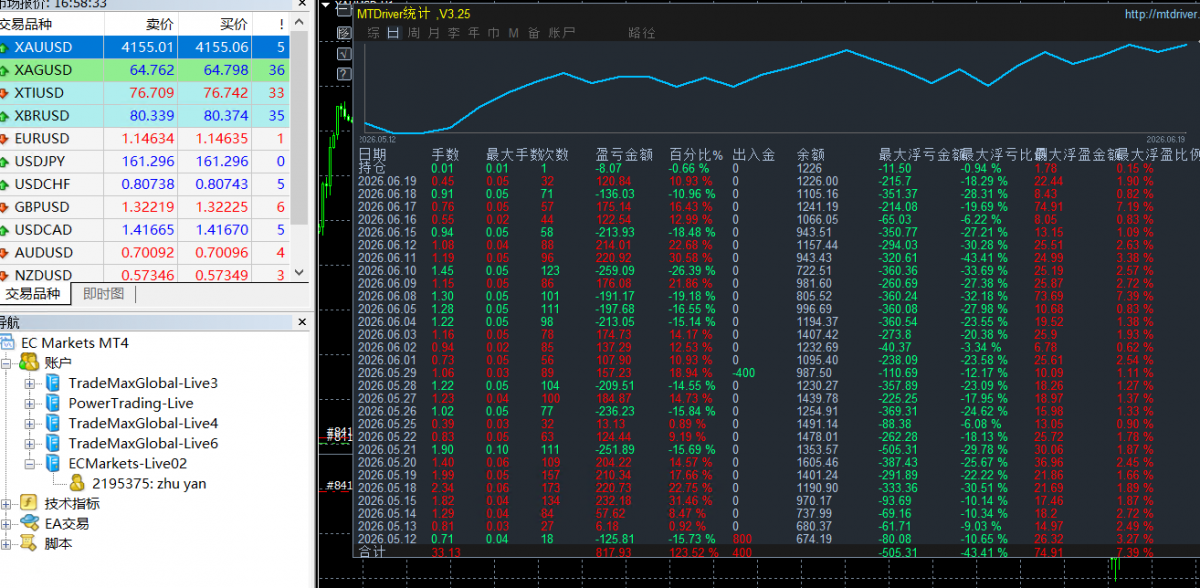Click the up arrow icon beside XAUUSD
Screen dimensions: 1200x588
pyautogui.click(x=4, y=47)
